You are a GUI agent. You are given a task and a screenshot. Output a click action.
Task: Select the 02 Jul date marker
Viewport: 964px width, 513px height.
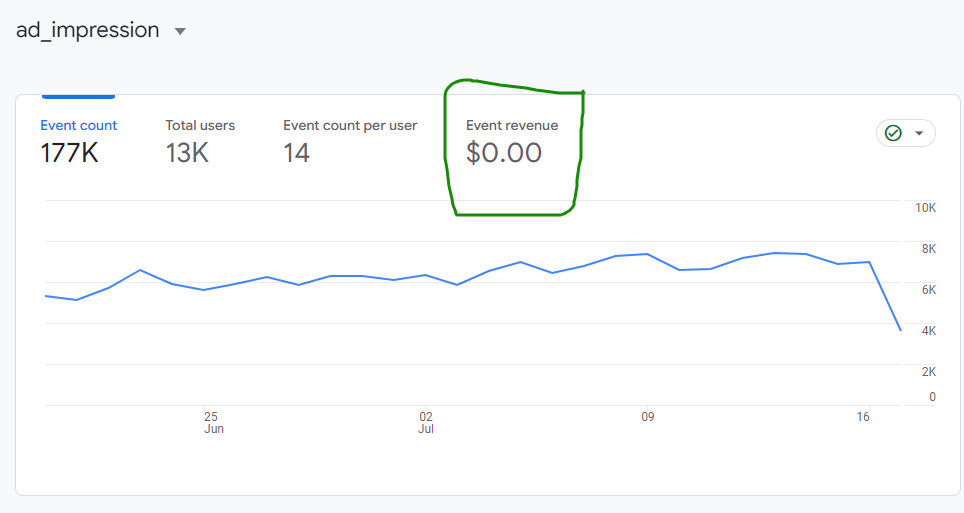[426, 423]
